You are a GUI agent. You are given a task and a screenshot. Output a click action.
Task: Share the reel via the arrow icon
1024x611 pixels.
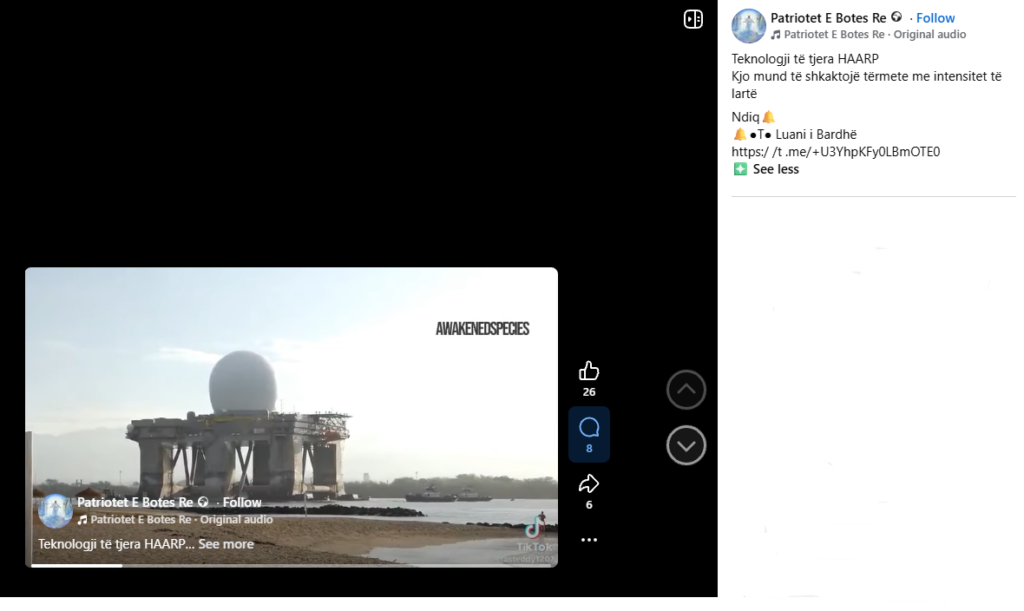[x=589, y=484]
